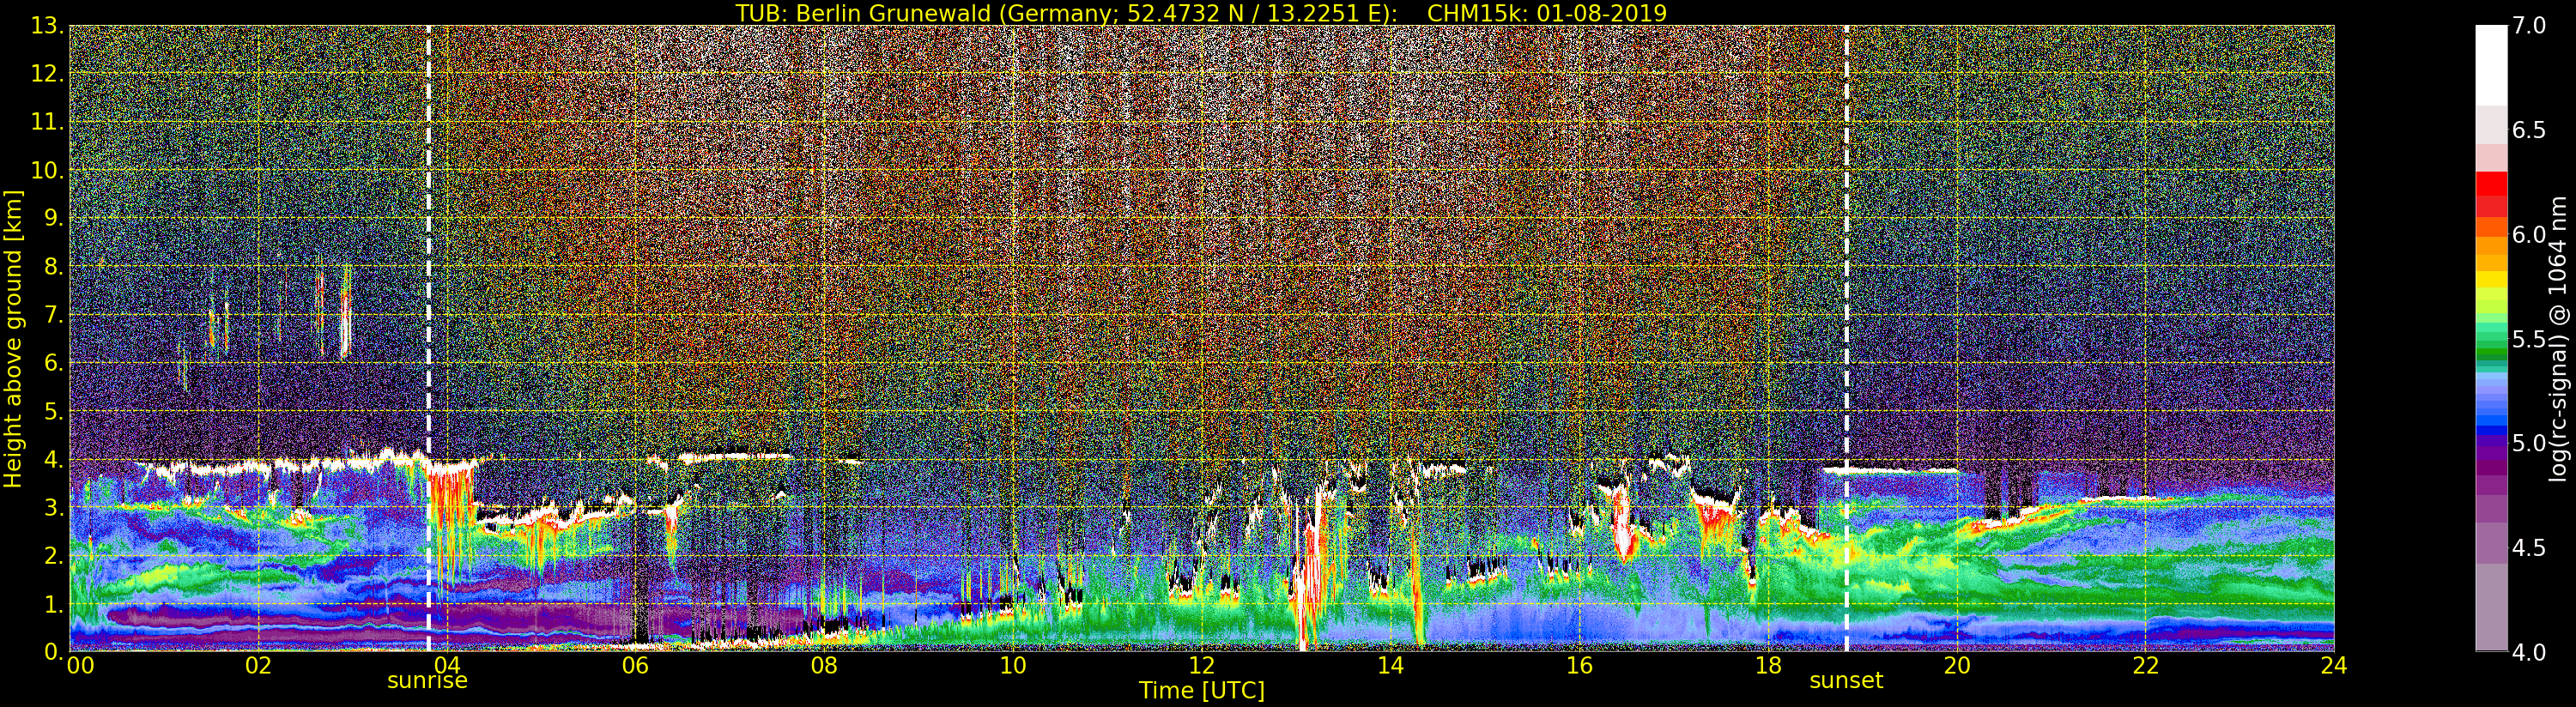
Task: Click the '7.0' value on the colorbar
Action: point(2529,26)
